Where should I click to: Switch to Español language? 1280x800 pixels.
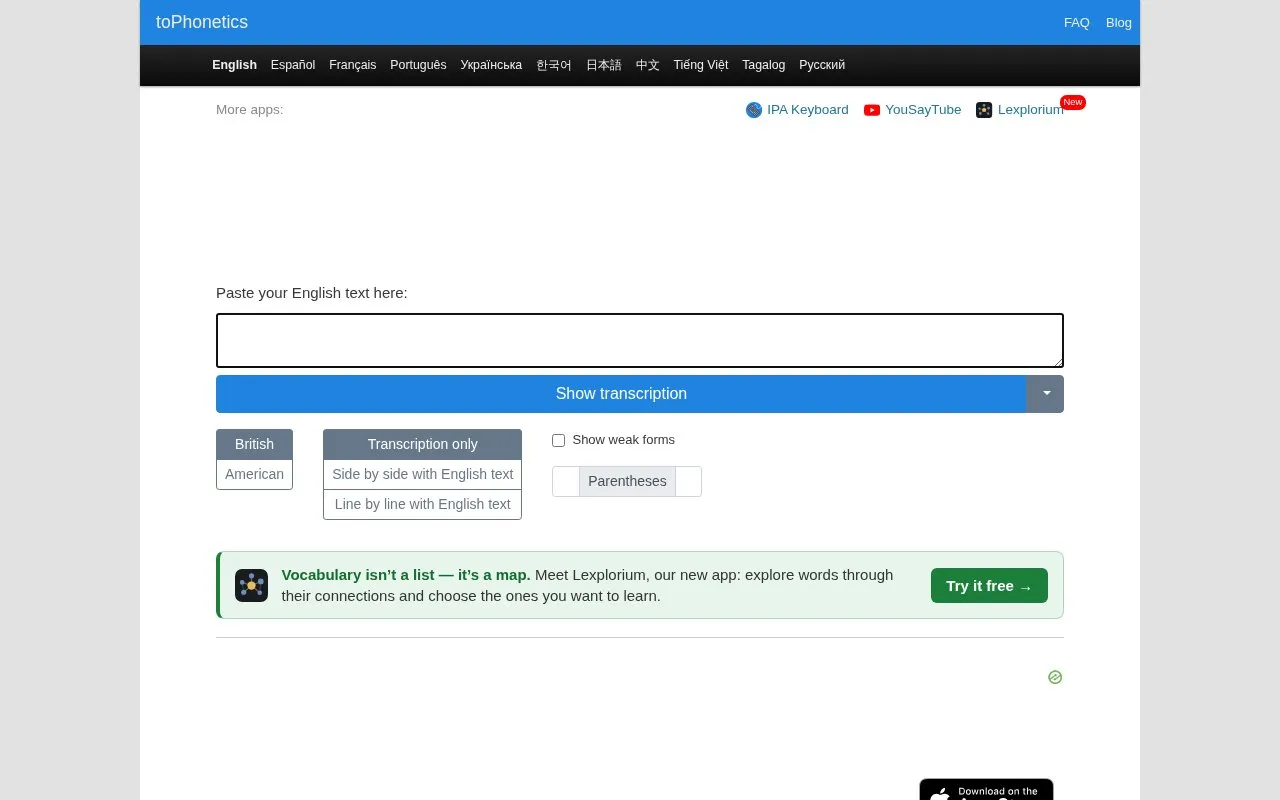[293, 65]
